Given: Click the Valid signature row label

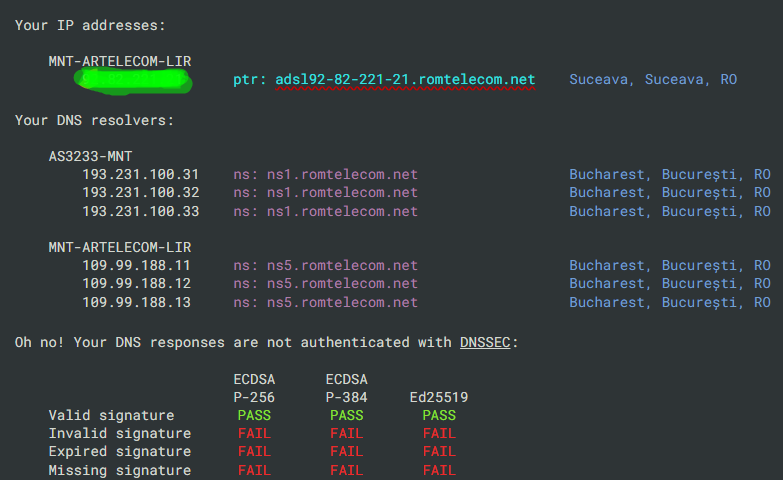Looking at the screenshot, I should click(x=111, y=415).
